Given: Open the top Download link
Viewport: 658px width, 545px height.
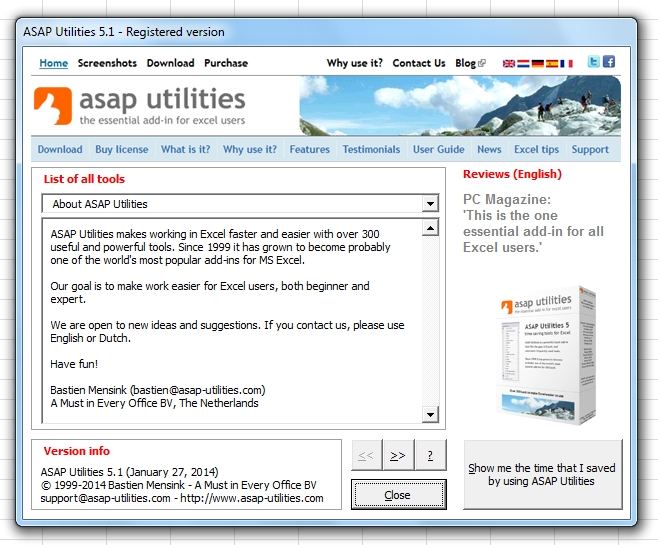Looking at the screenshot, I should coord(170,63).
